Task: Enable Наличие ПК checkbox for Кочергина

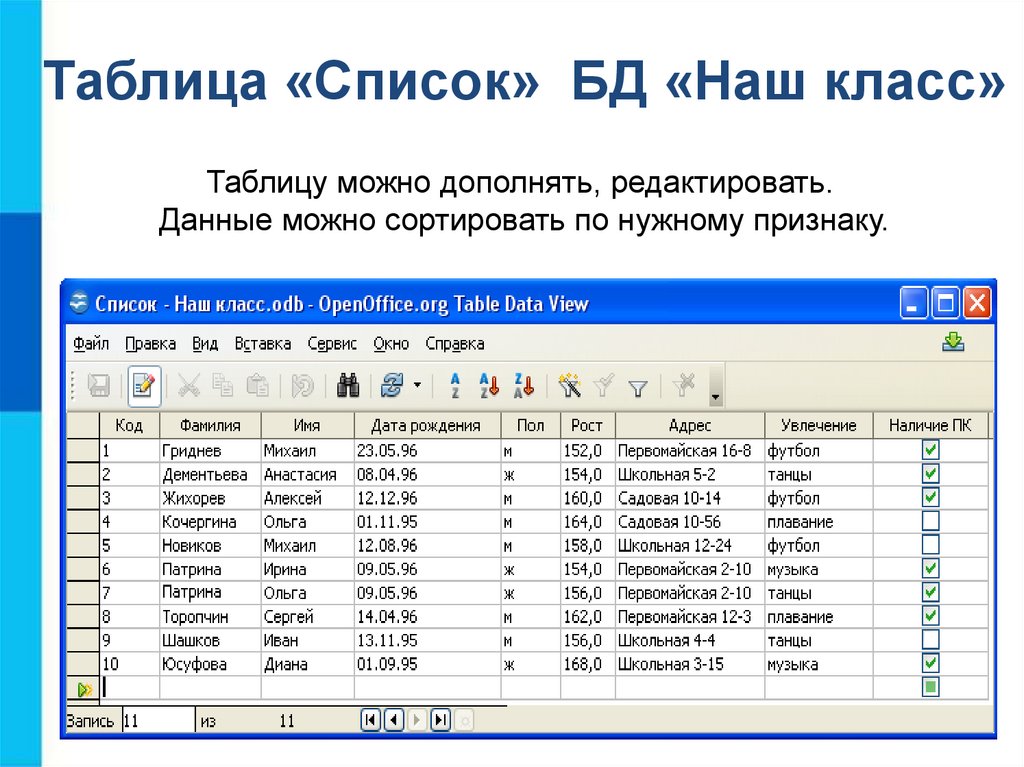Action: coord(930,521)
